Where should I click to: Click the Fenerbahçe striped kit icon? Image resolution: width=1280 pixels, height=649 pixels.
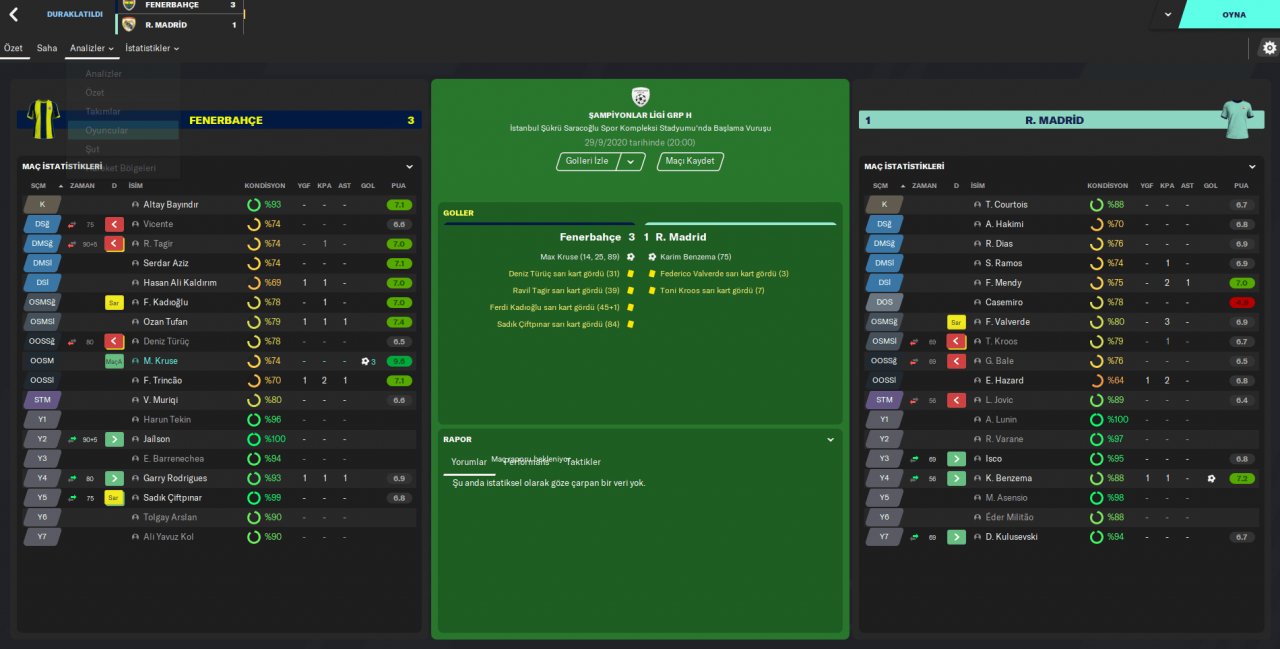[x=43, y=119]
